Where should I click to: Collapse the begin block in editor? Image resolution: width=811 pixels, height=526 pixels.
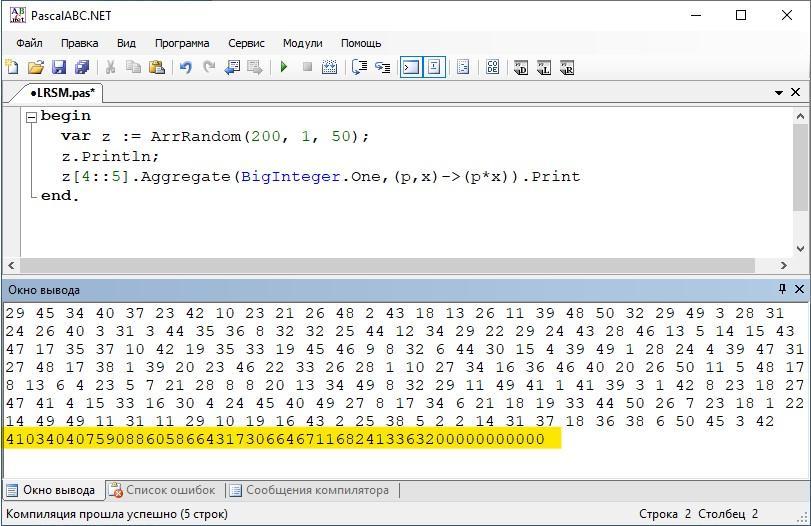32,117
